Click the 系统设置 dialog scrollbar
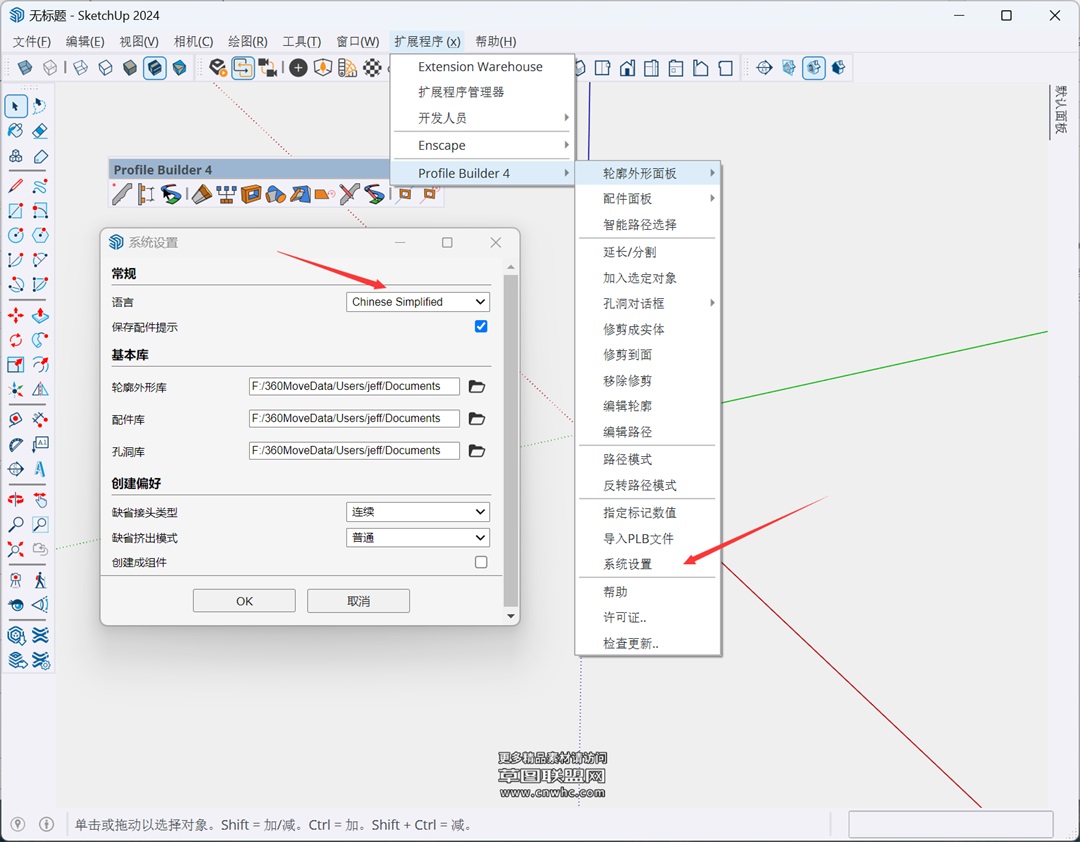The image size is (1080, 842). (510, 441)
